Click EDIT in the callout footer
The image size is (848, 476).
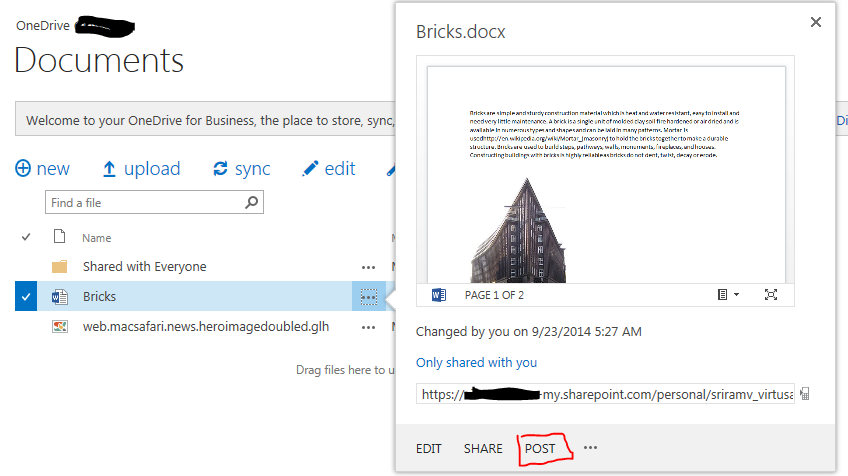[x=429, y=448]
